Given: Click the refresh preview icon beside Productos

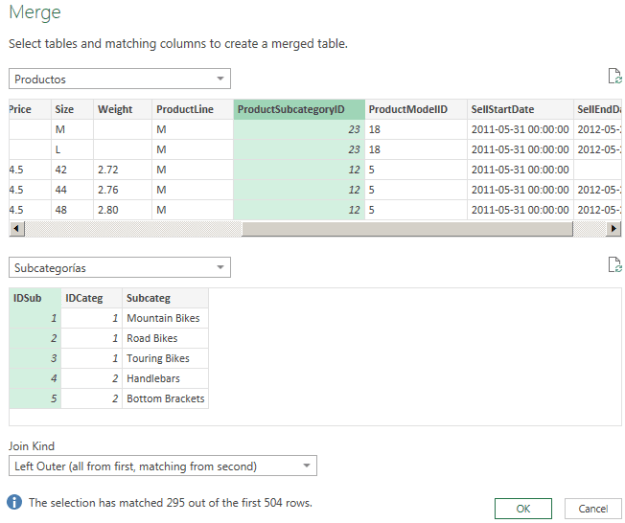Looking at the screenshot, I should (x=614, y=77).
